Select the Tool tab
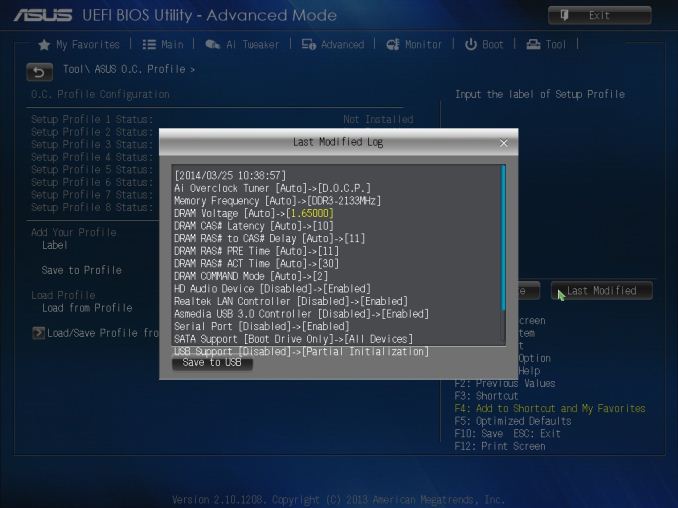This screenshot has height=508, width=678. click(x=546, y=45)
